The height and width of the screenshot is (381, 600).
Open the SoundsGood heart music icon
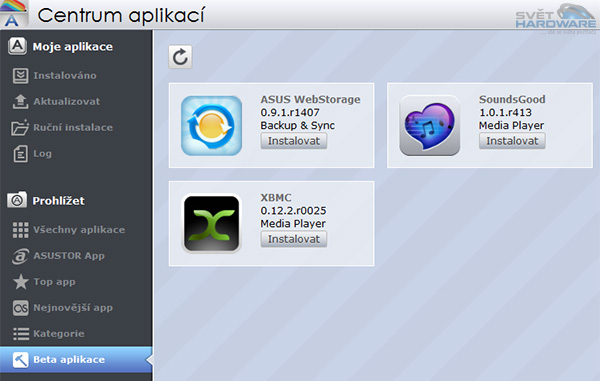[430, 126]
